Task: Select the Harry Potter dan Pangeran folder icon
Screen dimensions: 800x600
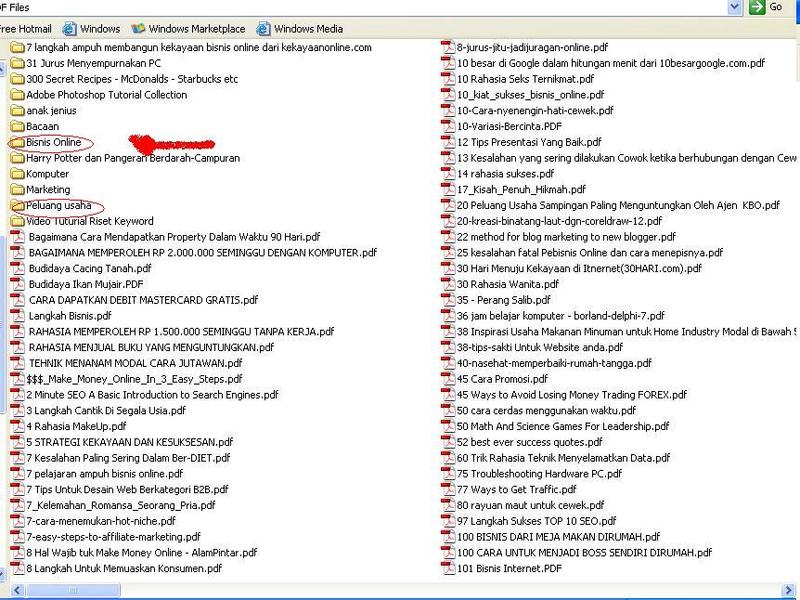Action: coord(18,158)
